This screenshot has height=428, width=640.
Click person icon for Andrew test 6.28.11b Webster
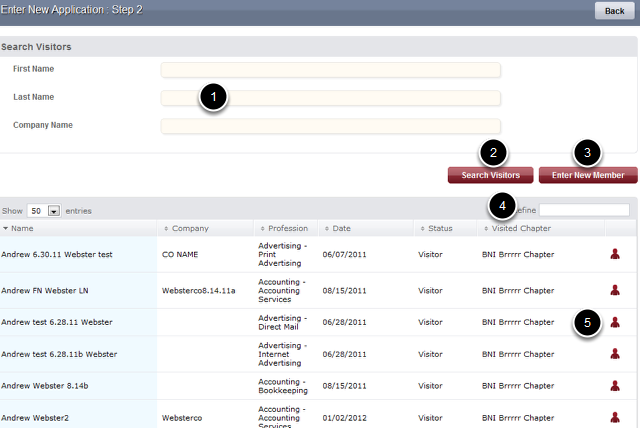[615, 354]
